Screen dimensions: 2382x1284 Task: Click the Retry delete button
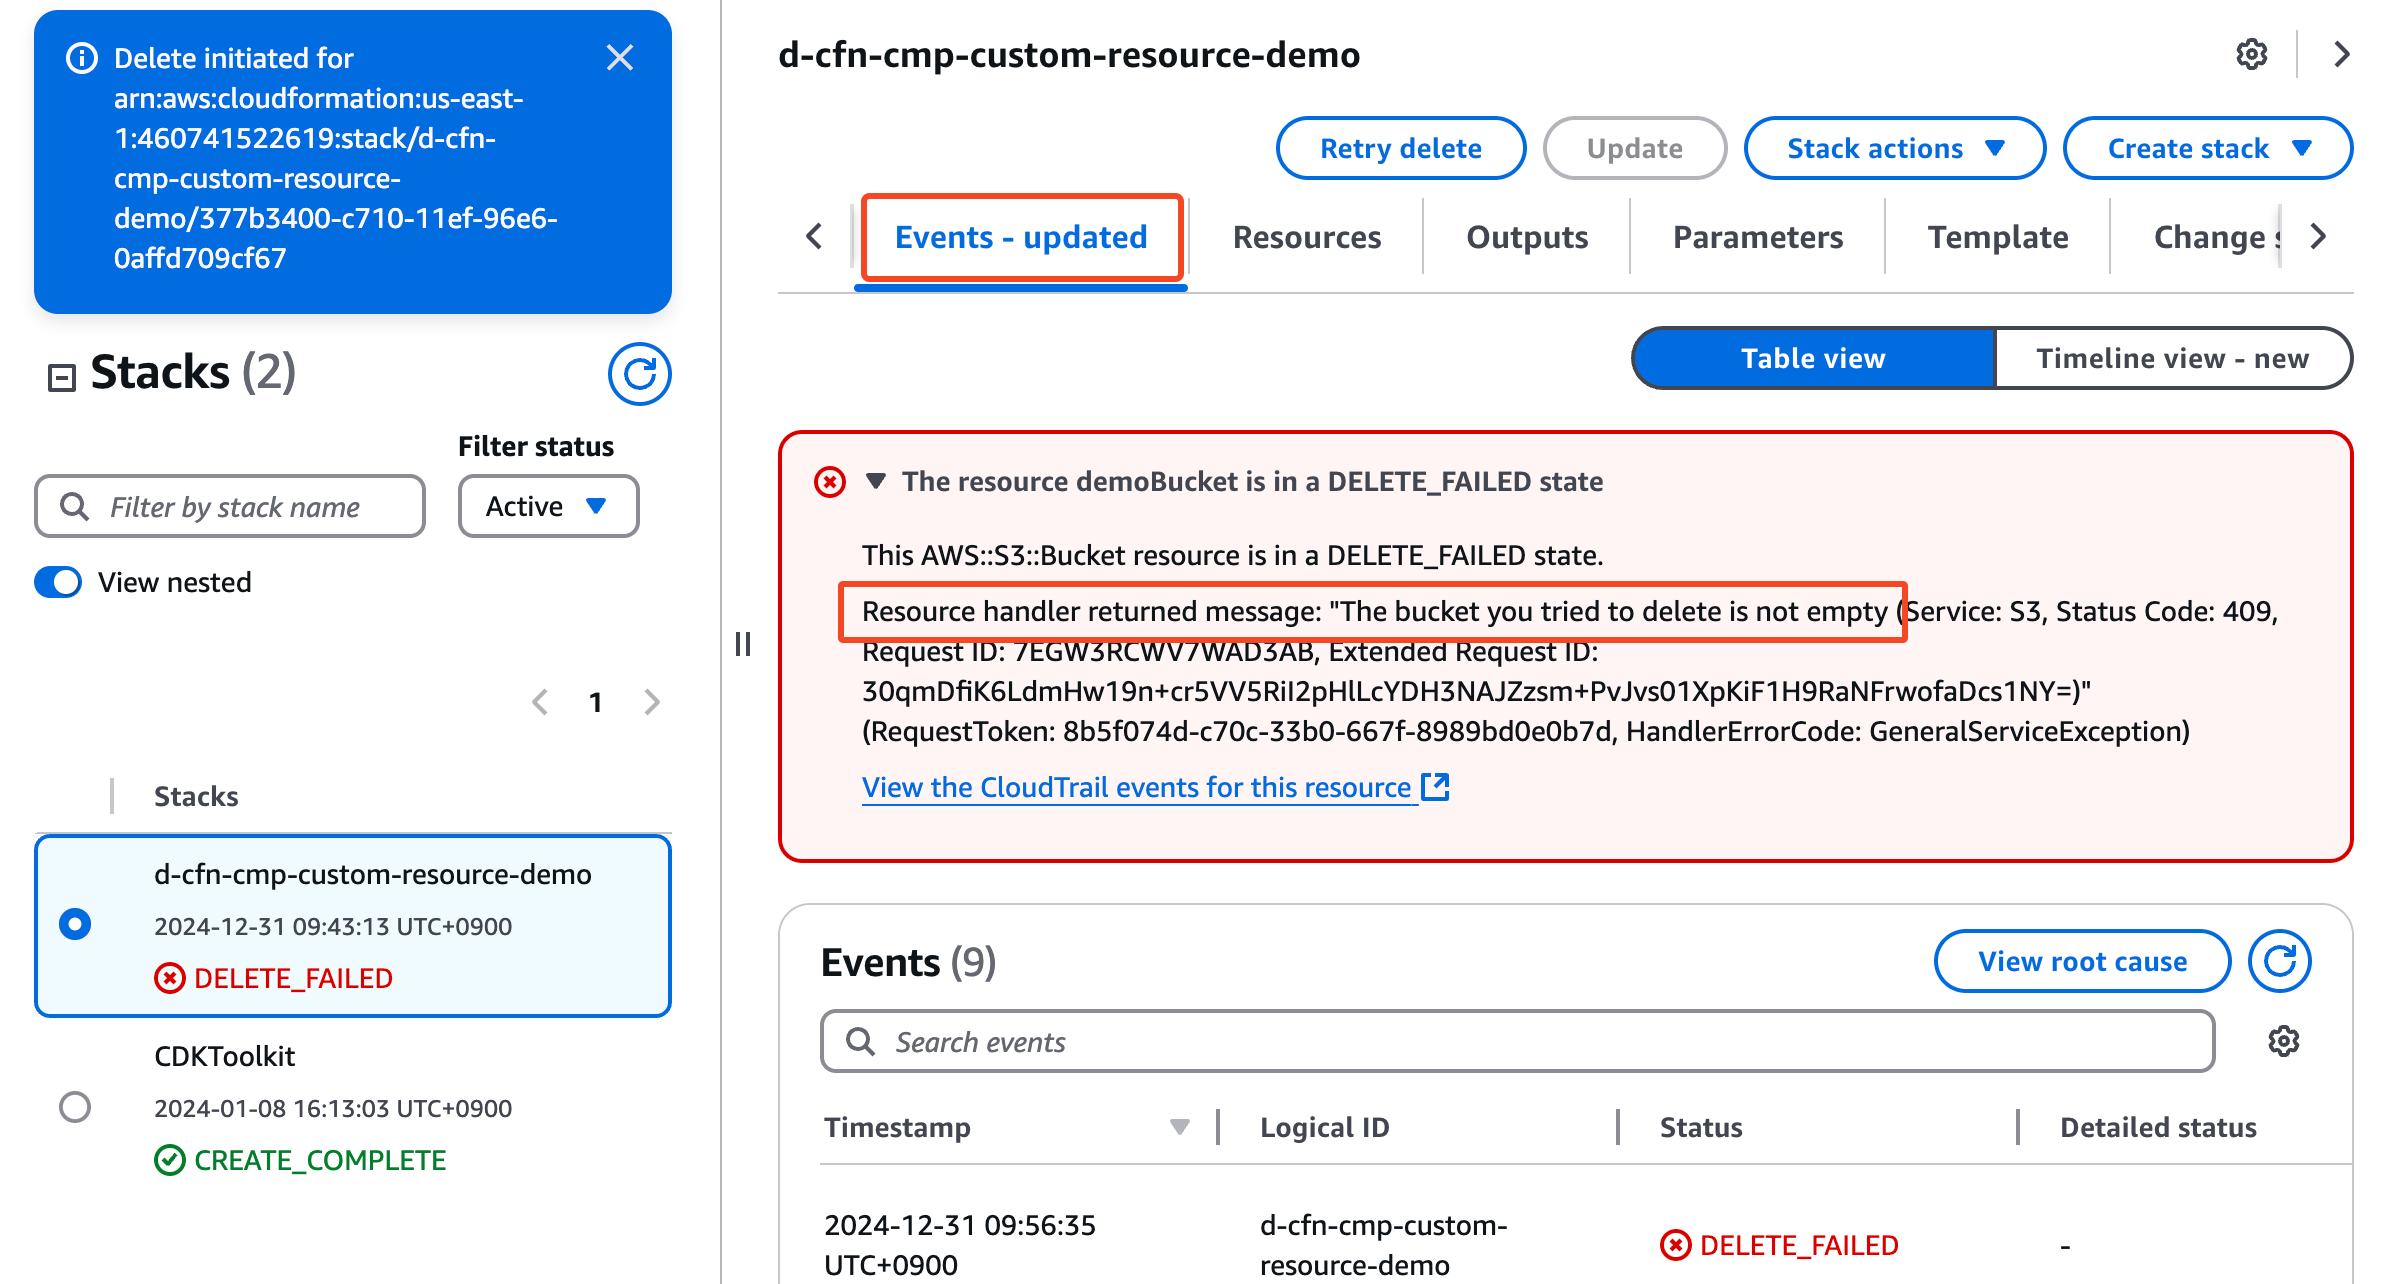coord(1400,148)
